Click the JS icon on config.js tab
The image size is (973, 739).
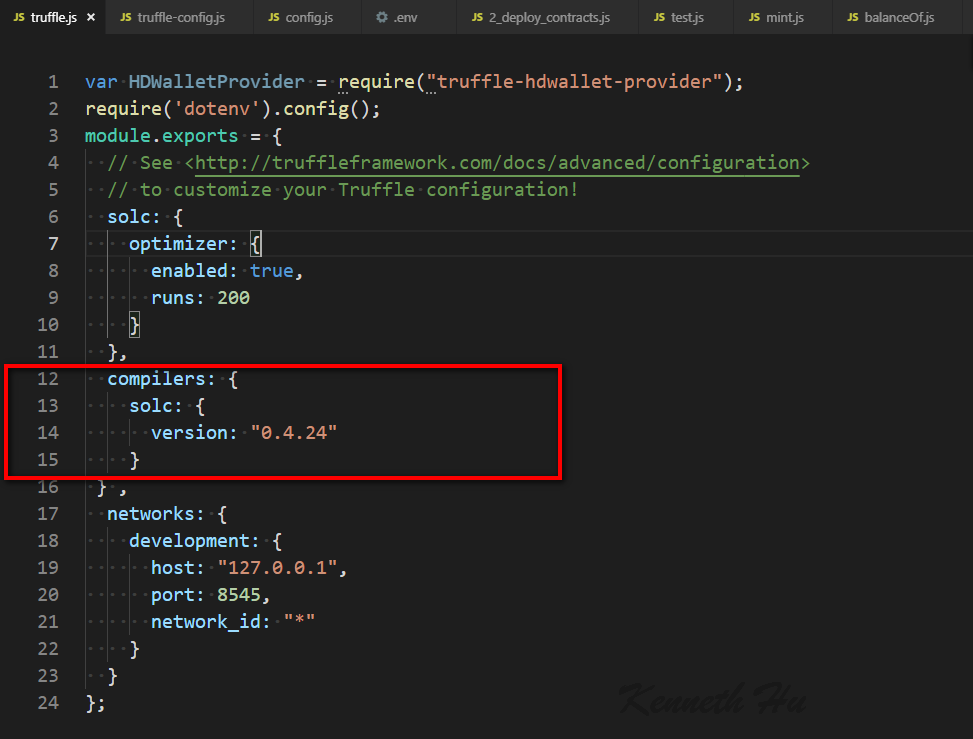[x=274, y=17]
